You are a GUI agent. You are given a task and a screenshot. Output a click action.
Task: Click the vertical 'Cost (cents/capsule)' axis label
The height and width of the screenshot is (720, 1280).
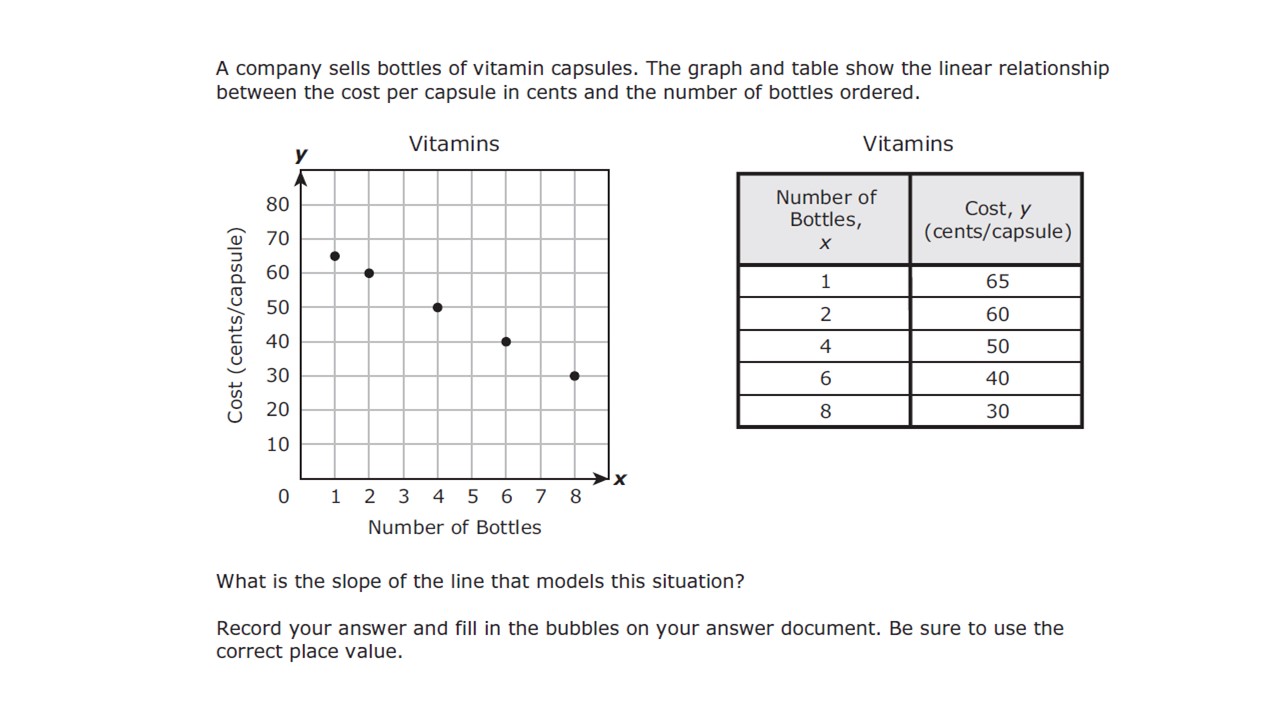[x=236, y=325]
